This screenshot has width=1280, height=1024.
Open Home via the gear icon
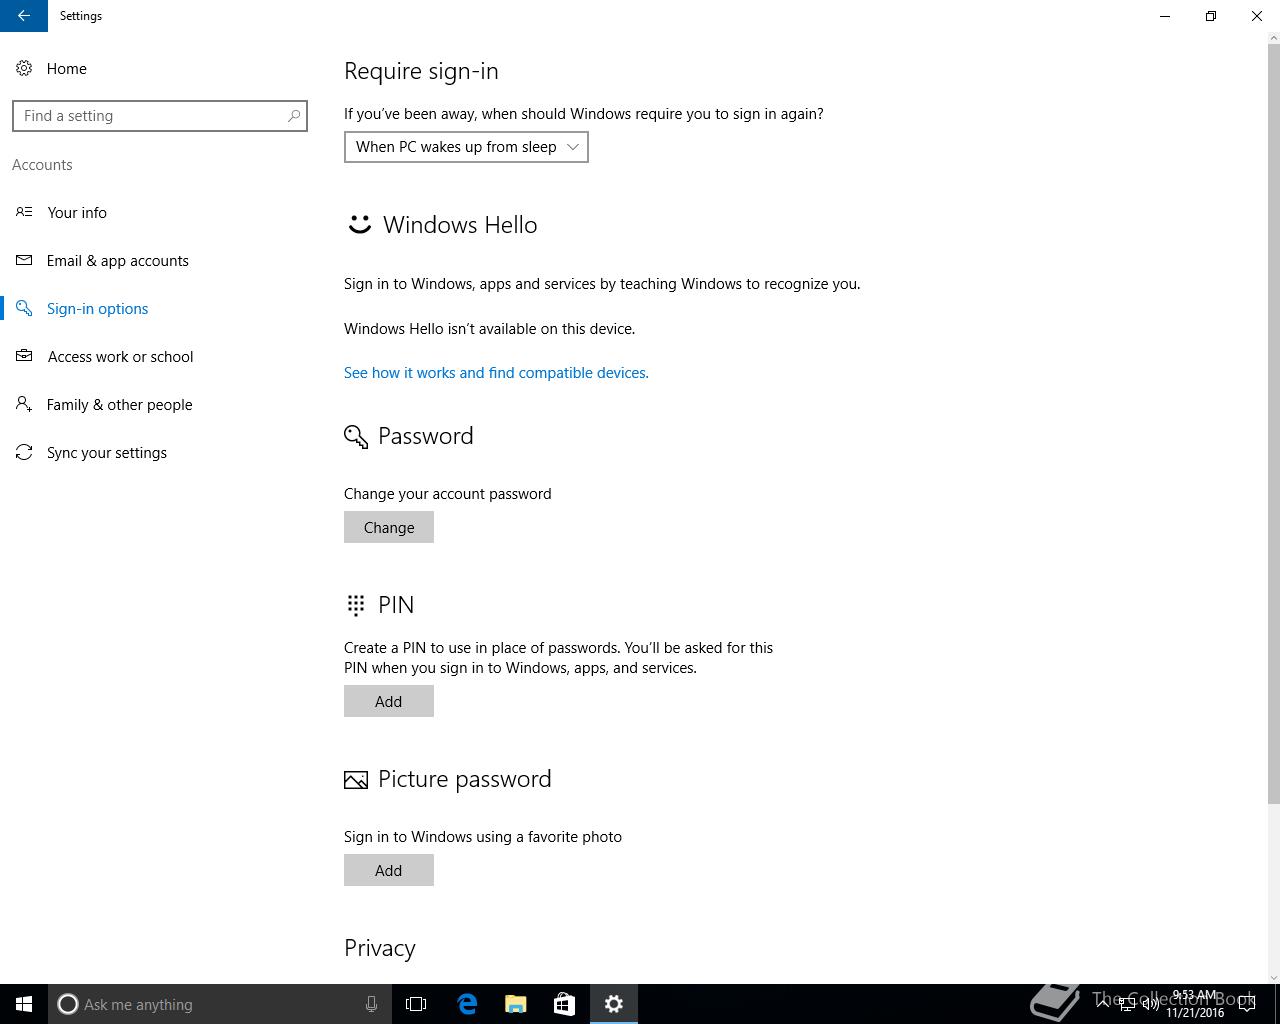[24, 68]
